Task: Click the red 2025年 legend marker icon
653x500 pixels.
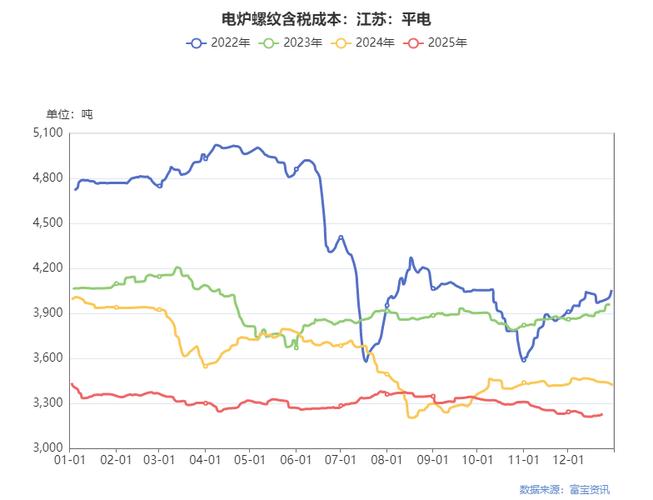Action: [x=414, y=43]
